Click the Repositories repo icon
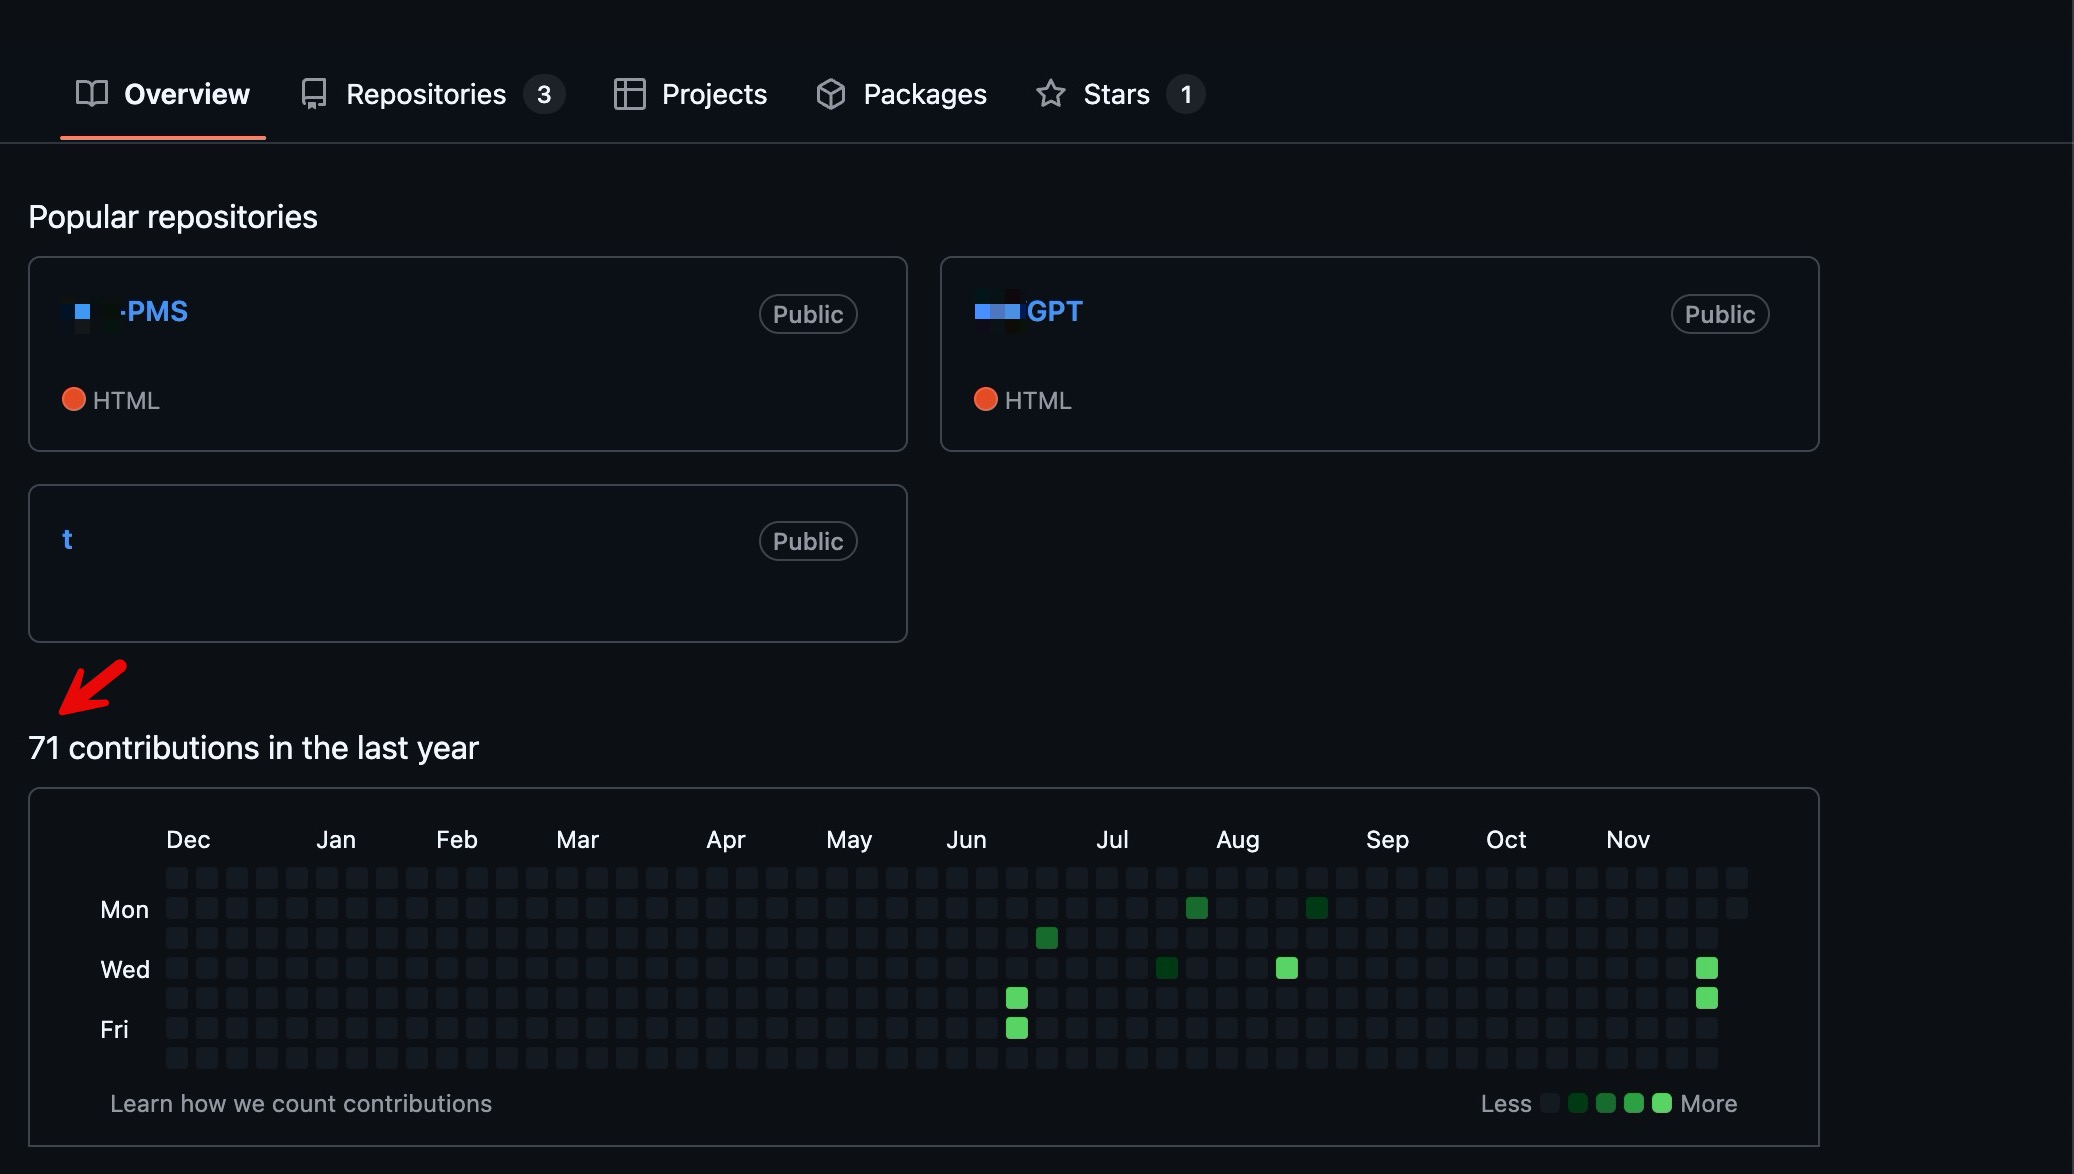This screenshot has height=1174, width=2074. point(314,94)
